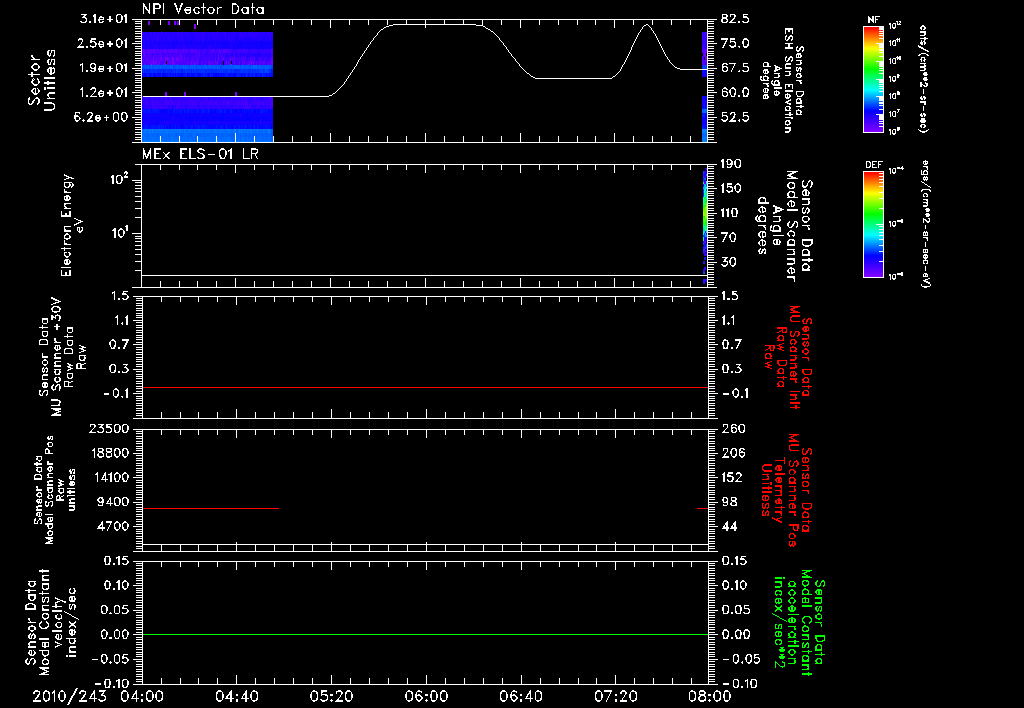Click the 08:00 time axis label
Screen dimensions: 1024x708
click(710, 696)
